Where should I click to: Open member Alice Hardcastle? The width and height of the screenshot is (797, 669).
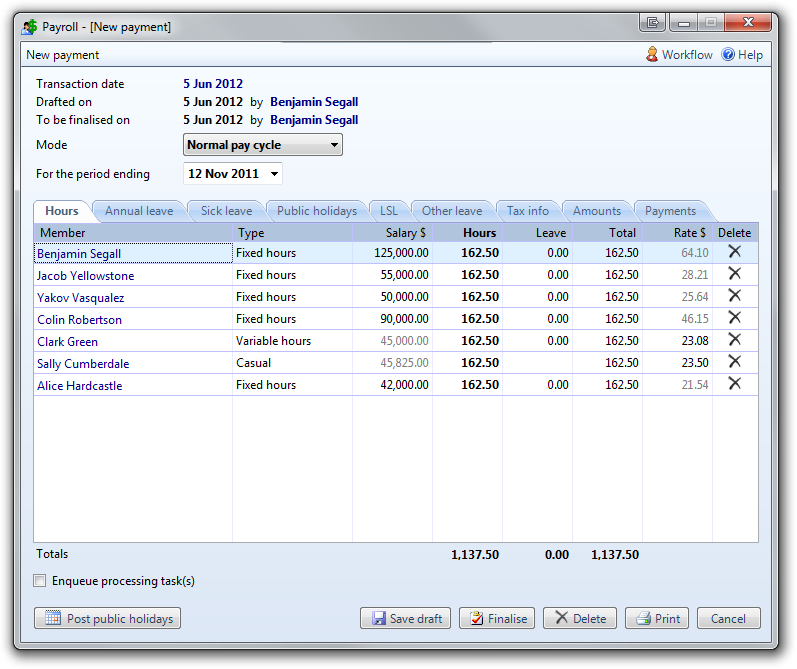click(79, 385)
